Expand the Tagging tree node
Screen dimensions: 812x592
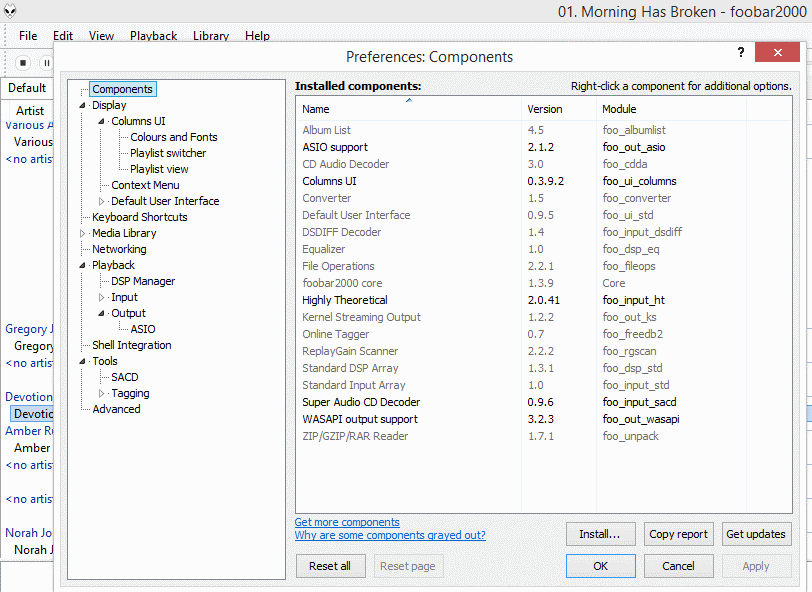click(102, 393)
